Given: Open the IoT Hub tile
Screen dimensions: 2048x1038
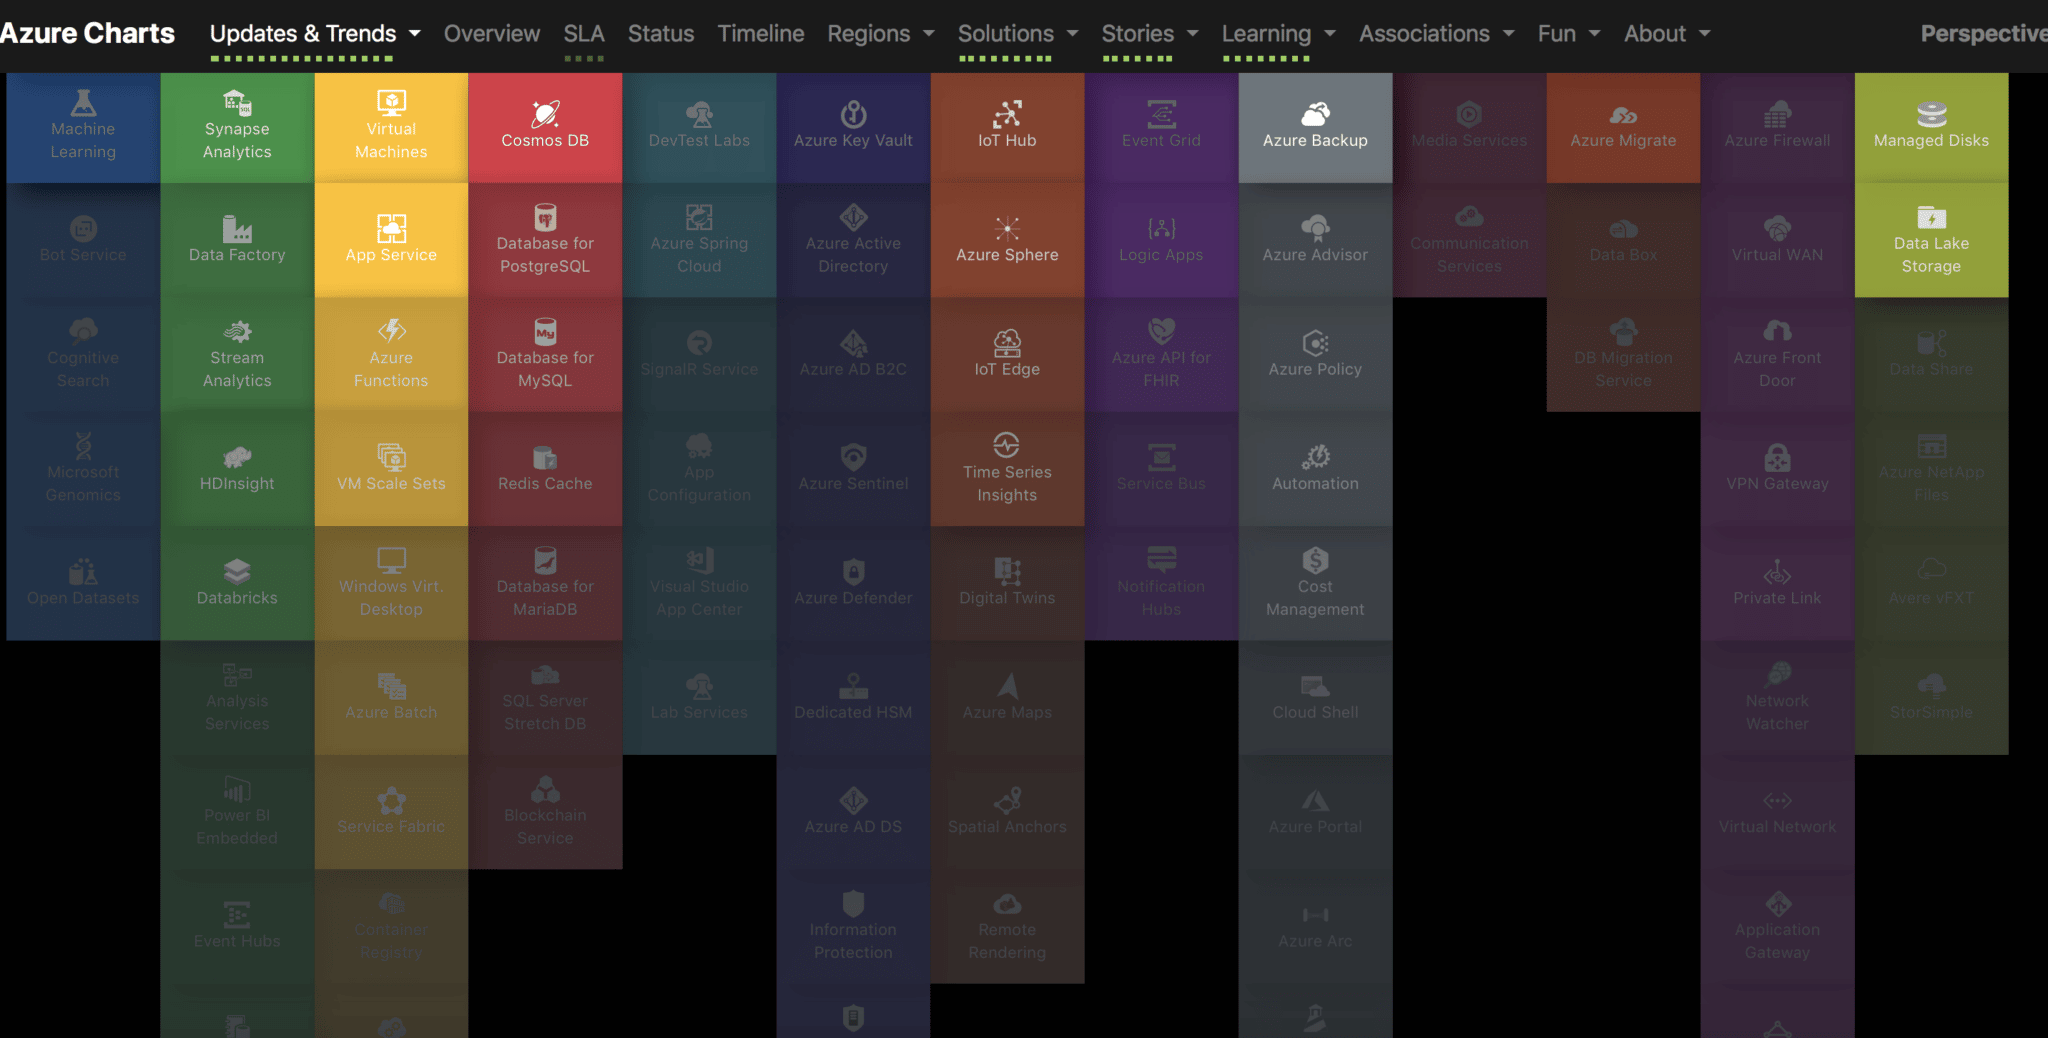Looking at the screenshot, I should 1007,128.
